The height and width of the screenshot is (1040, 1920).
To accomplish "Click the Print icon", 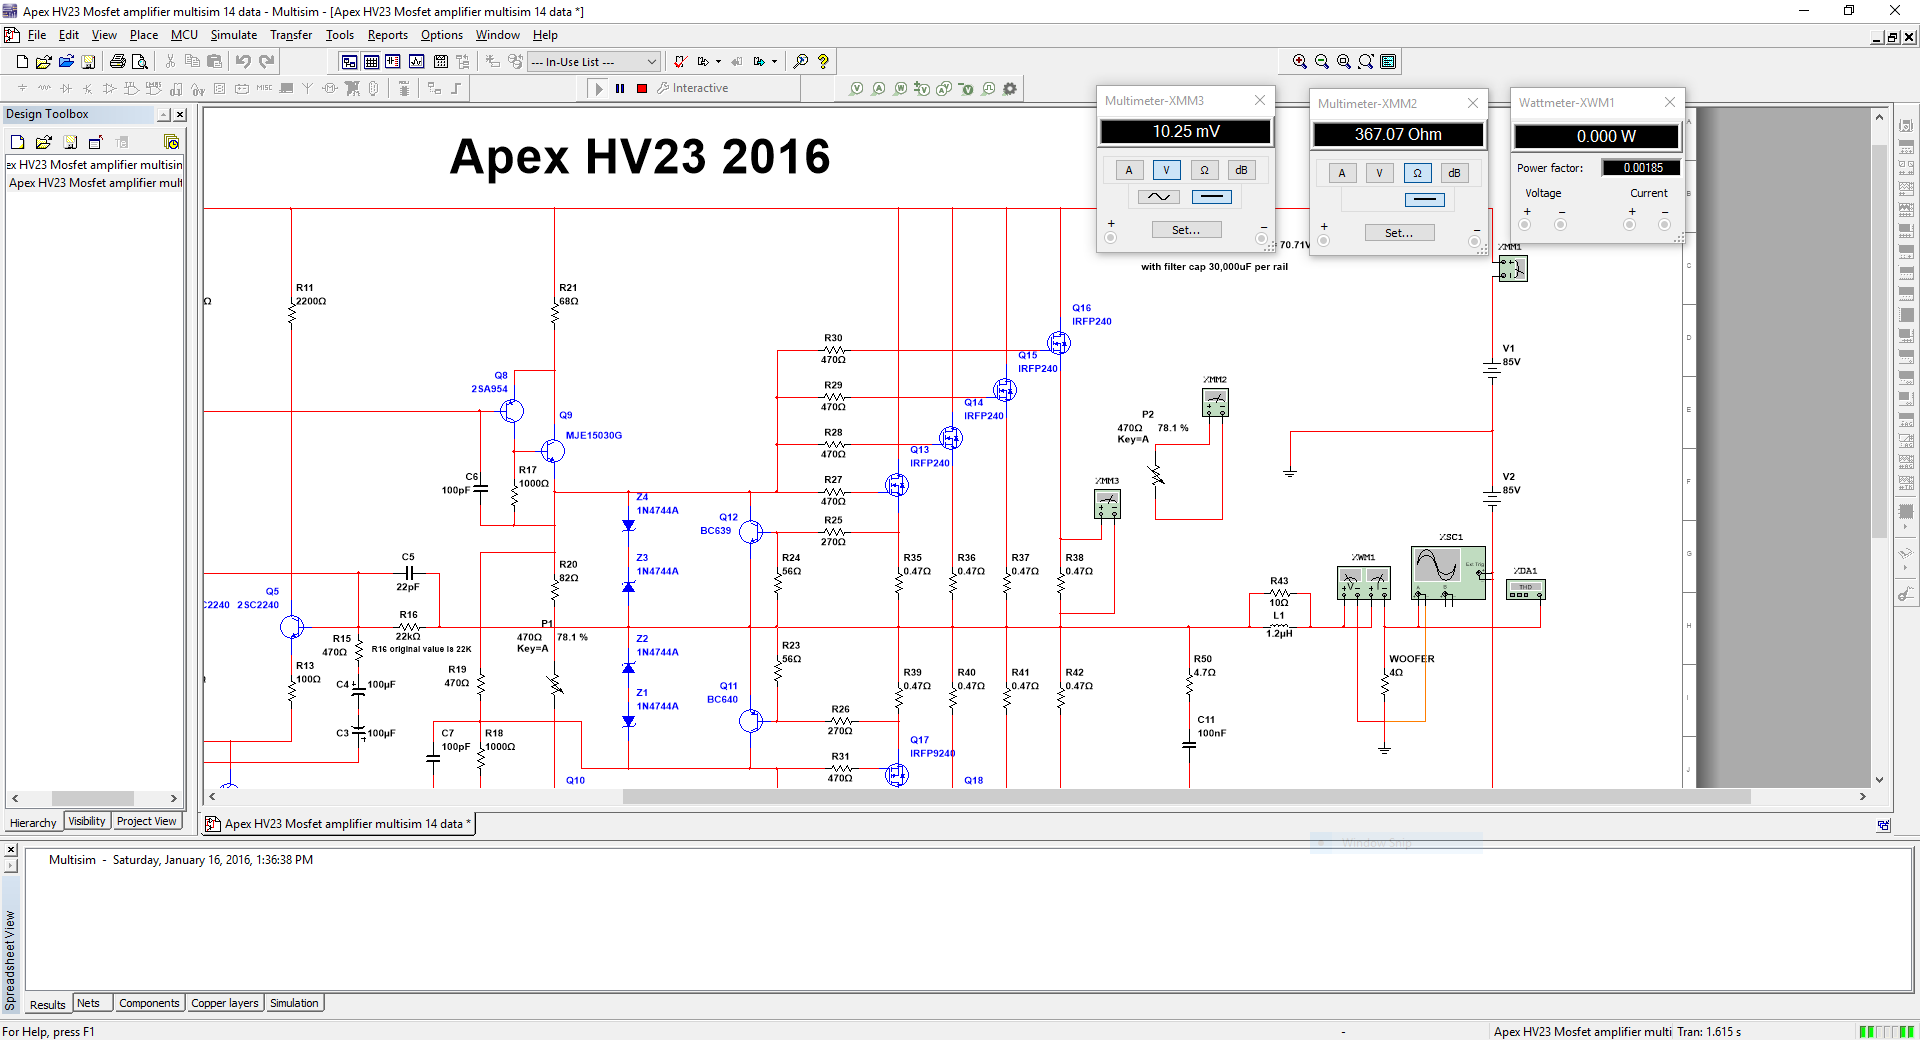I will click(117, 62).
